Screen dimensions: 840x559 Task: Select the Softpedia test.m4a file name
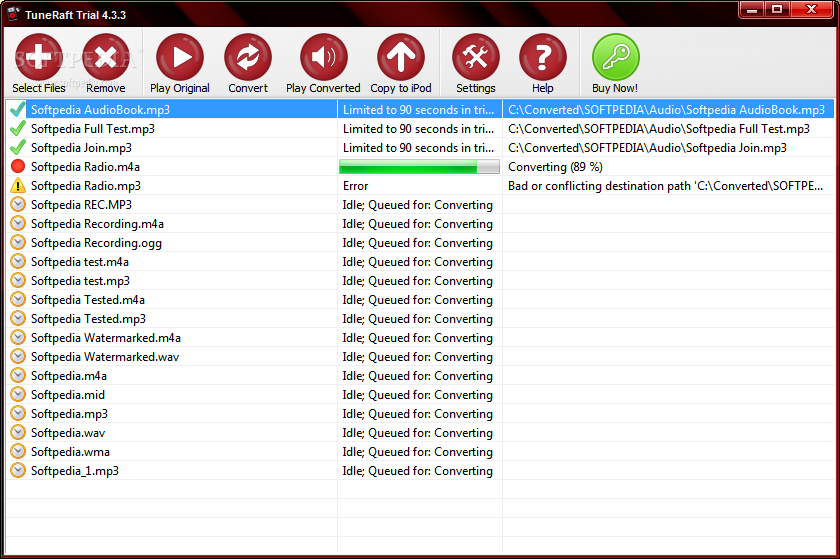[80, 262]
